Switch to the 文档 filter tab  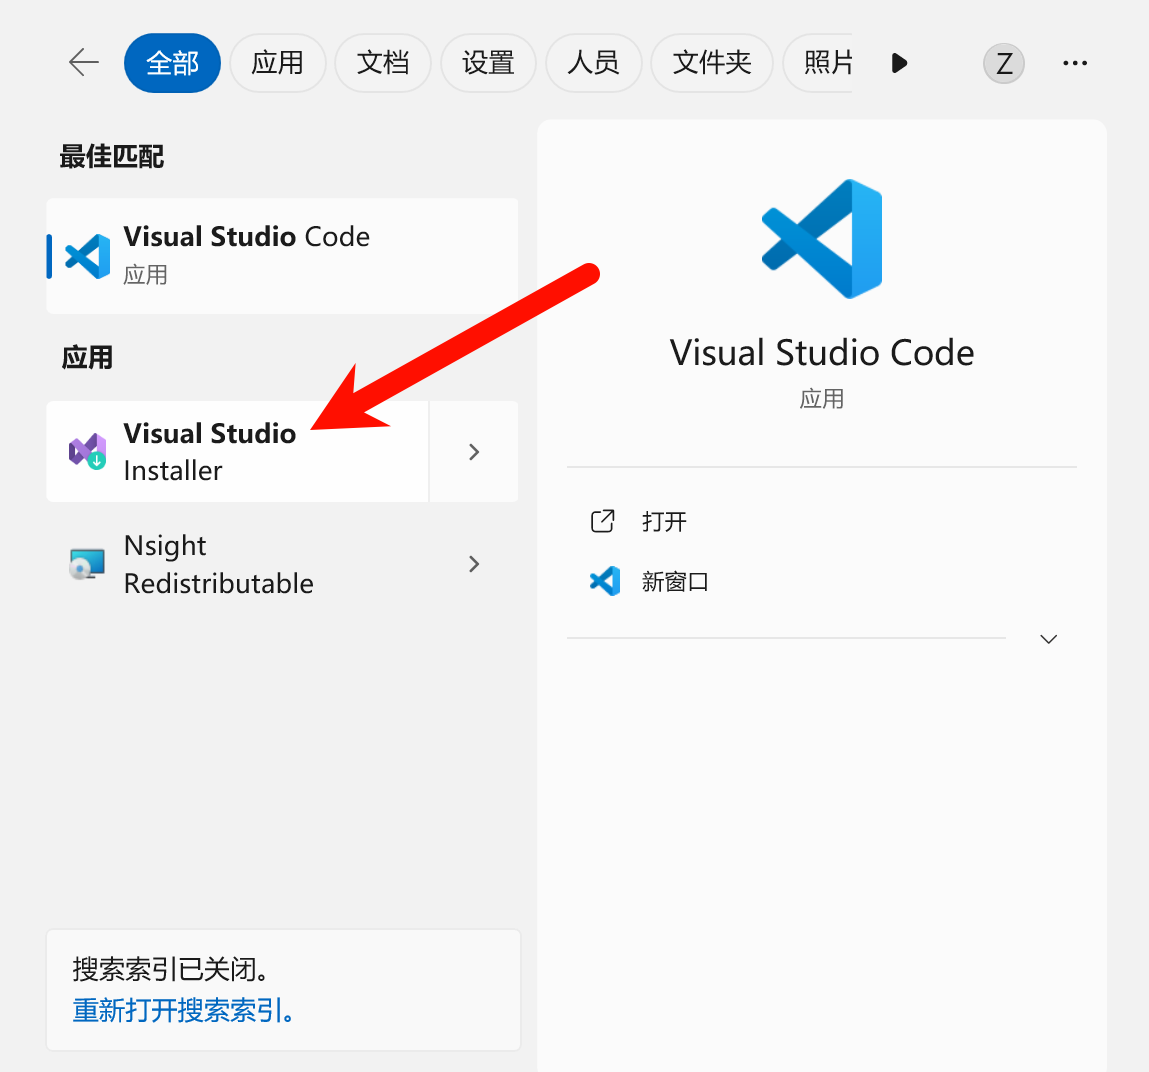pos(383,63)
